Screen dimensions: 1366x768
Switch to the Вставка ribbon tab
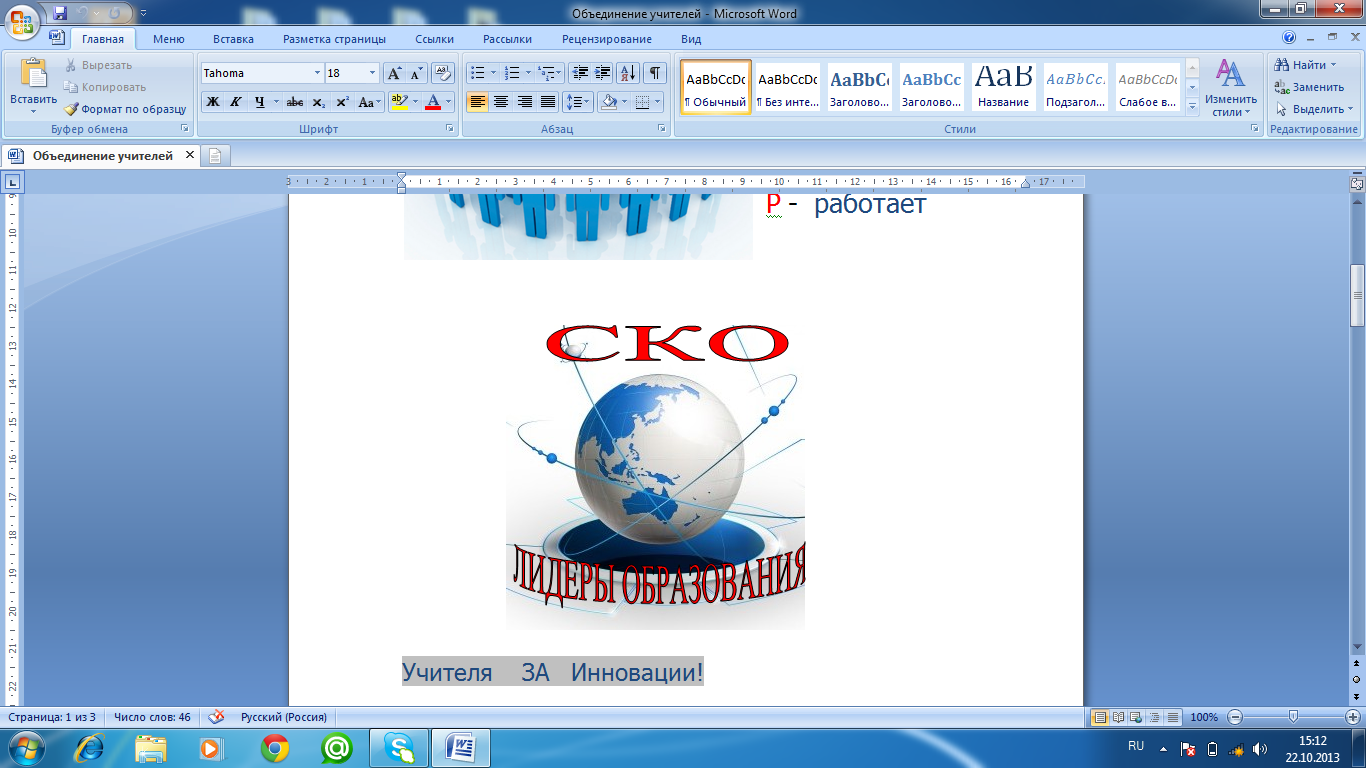(233, 39)
